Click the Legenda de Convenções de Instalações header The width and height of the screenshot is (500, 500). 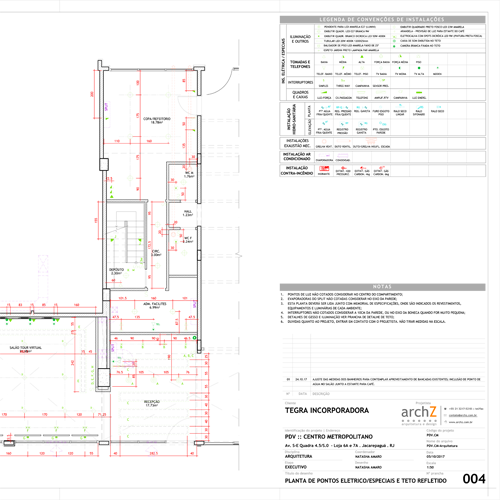coord(382,20)
